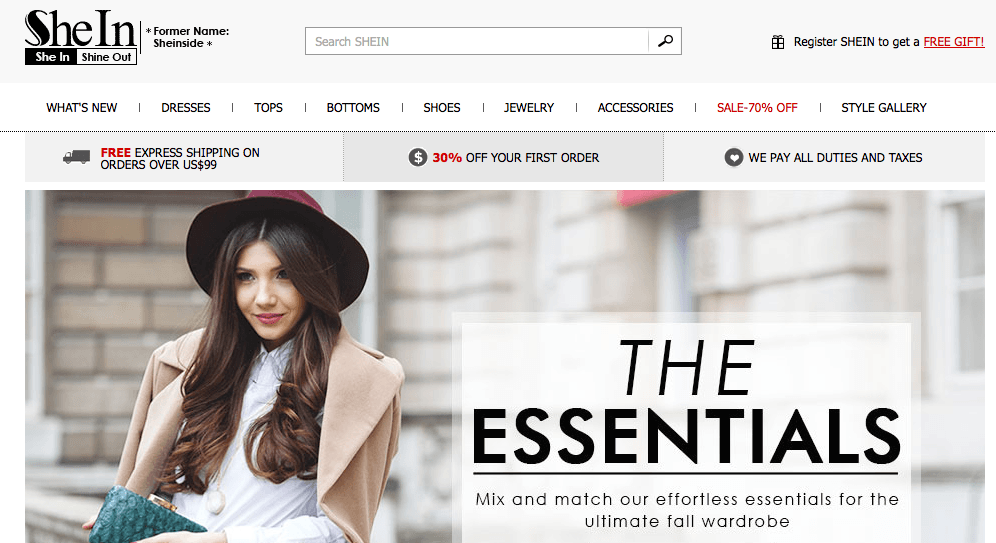View the ACCESSORIES menu
The height and width of the screenshot is (543, 996).
click(635, 108)
